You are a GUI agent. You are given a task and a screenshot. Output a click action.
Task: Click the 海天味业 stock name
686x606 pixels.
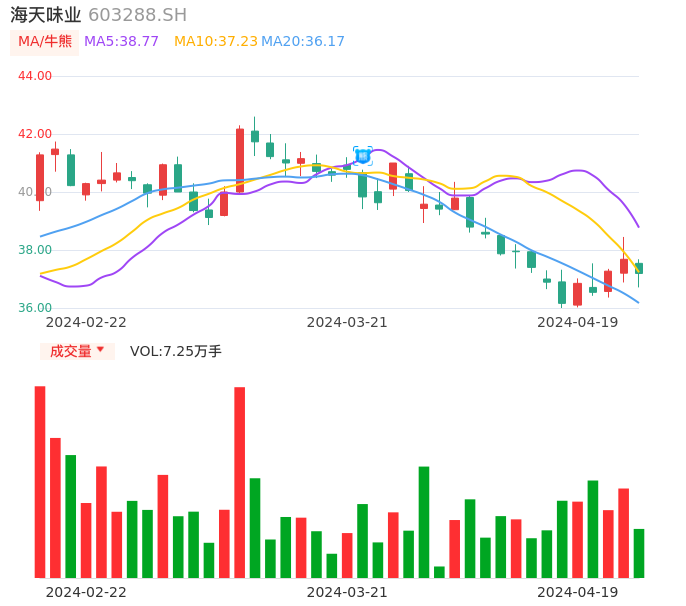46,15
